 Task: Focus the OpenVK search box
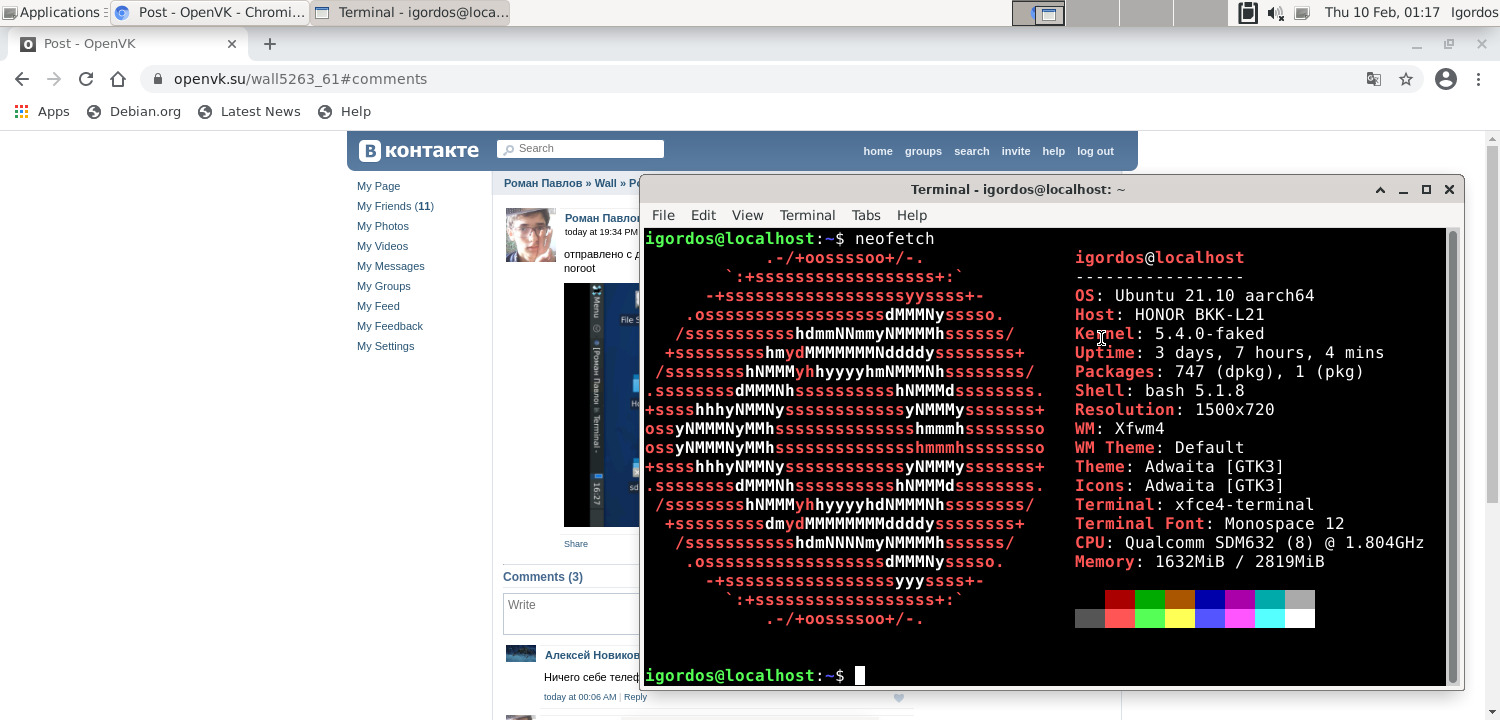[580, 149]
